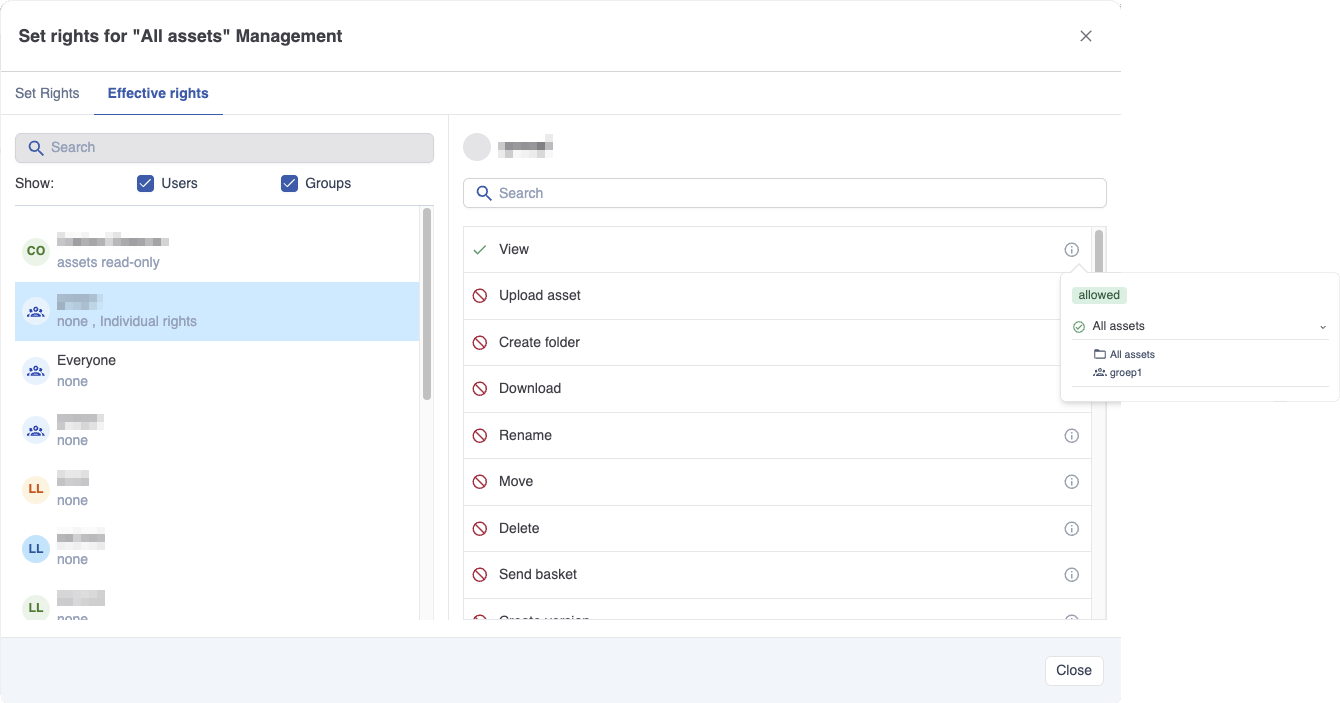
Task: Click denied icon beside Rename
Action: [x=480, y=436]
